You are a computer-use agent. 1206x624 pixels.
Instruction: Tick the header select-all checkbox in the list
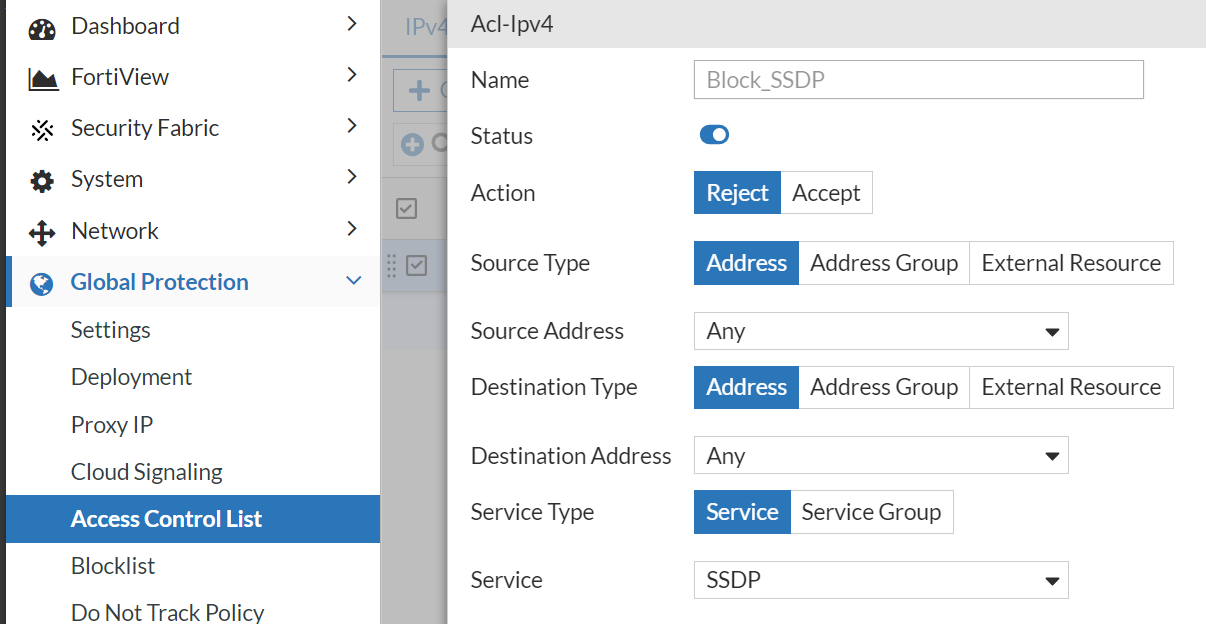[x=406, y=208]
